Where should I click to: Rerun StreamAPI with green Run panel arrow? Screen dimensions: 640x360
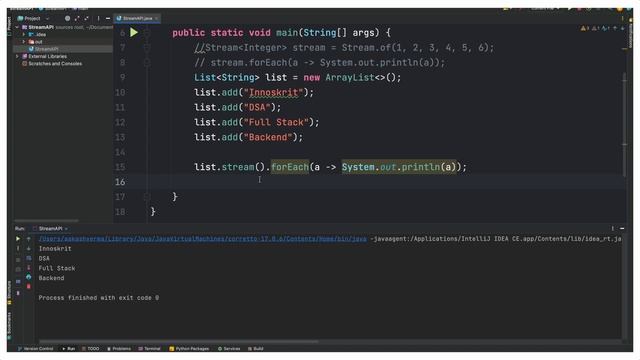click(18, 239)
